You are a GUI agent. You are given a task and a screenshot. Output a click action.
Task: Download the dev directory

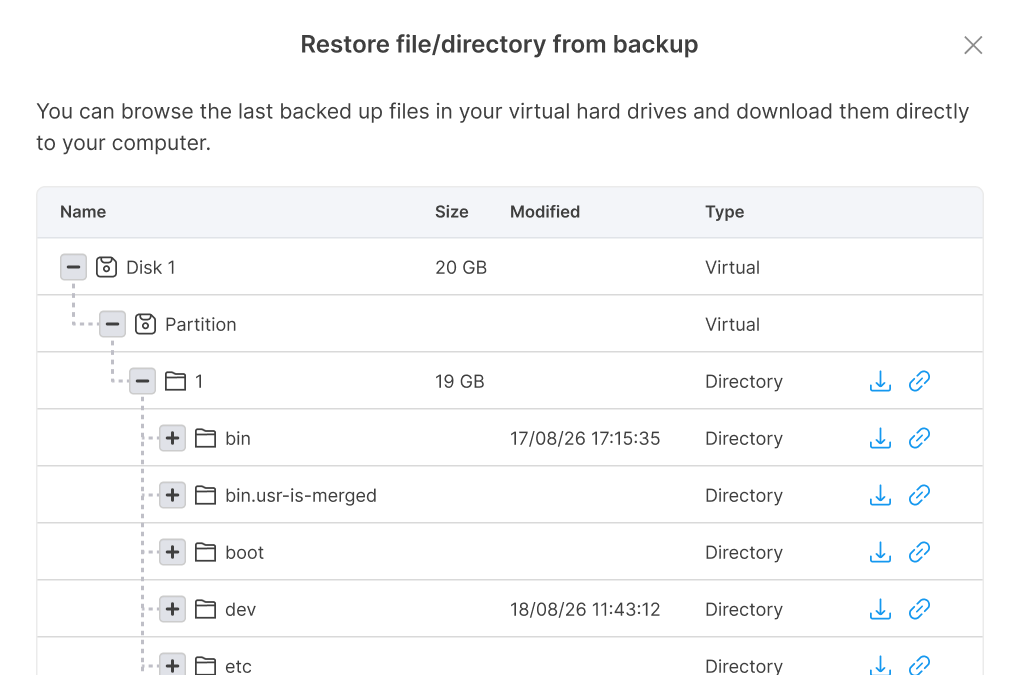pyautogui.click(x=880, y=609)
